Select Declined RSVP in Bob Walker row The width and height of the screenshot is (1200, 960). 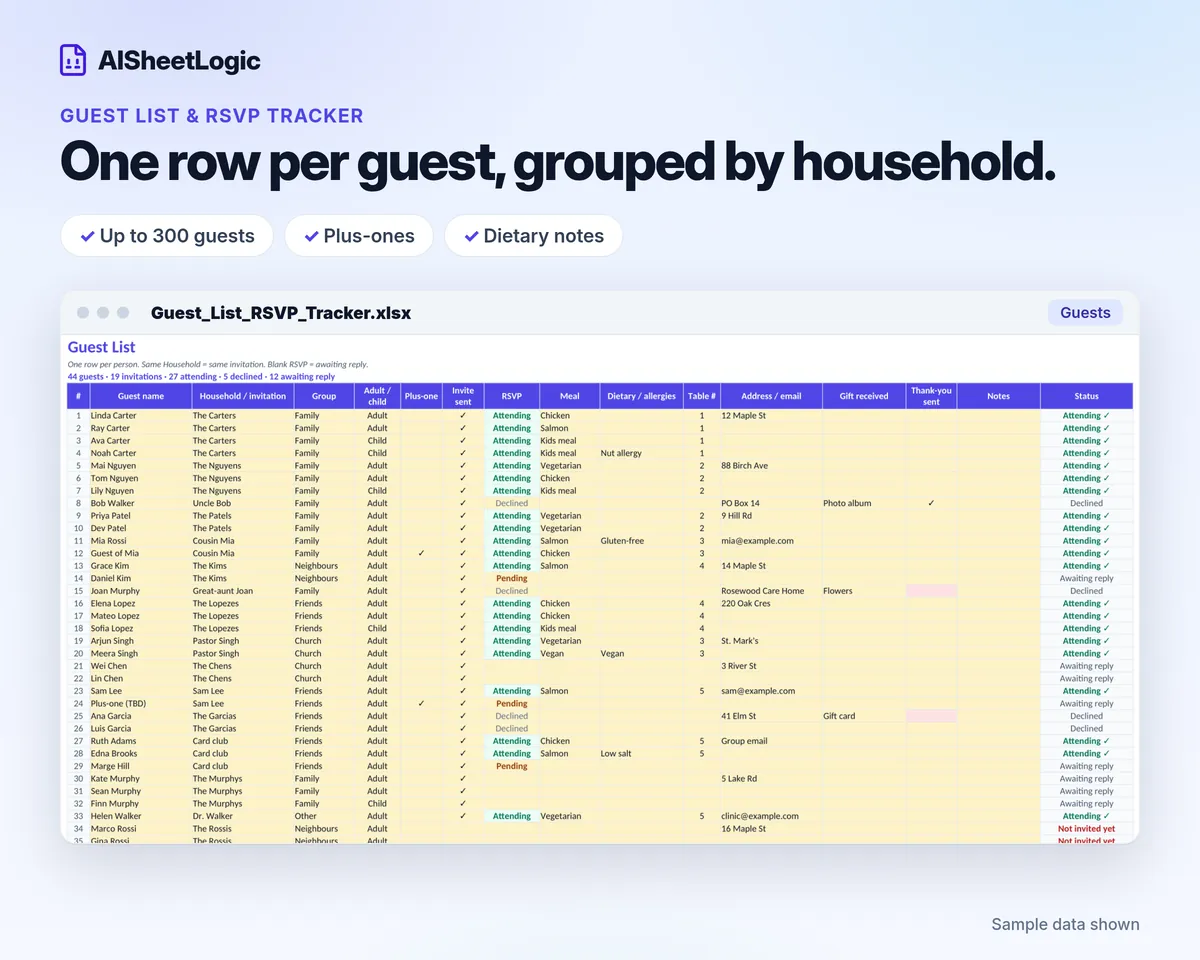(511, 503)
